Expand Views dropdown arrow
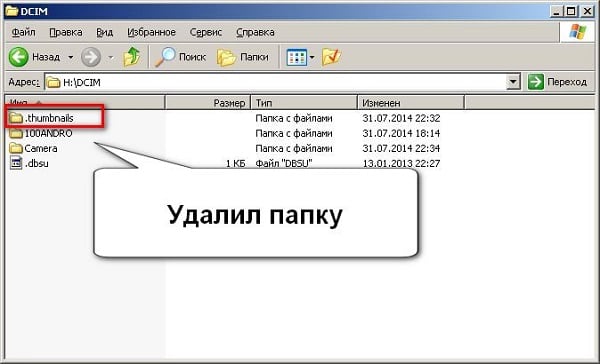 [x=312, y=58]
